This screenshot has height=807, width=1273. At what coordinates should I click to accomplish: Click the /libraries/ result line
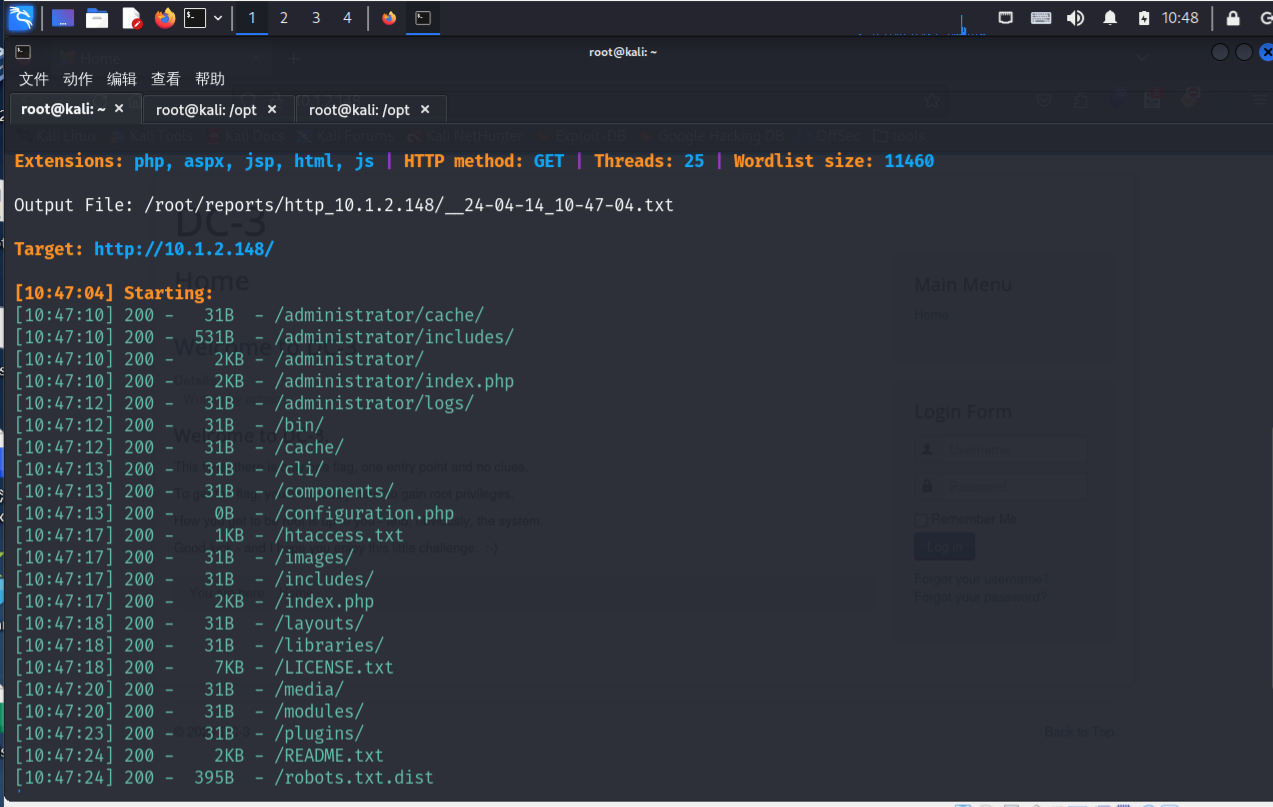329,645
